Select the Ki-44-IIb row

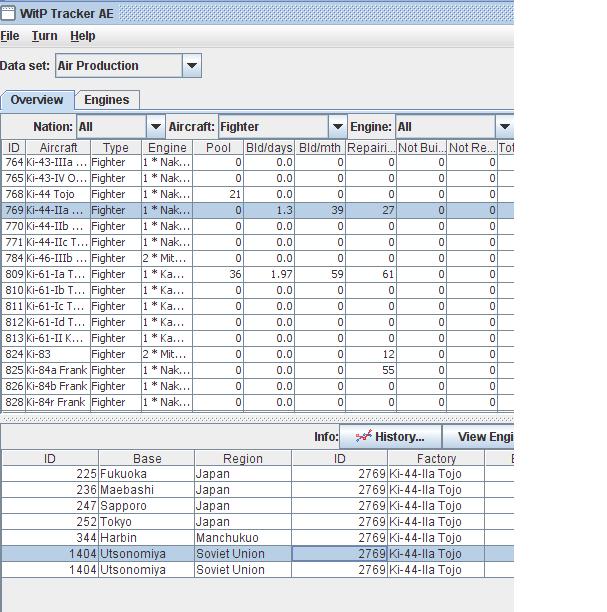257,226
